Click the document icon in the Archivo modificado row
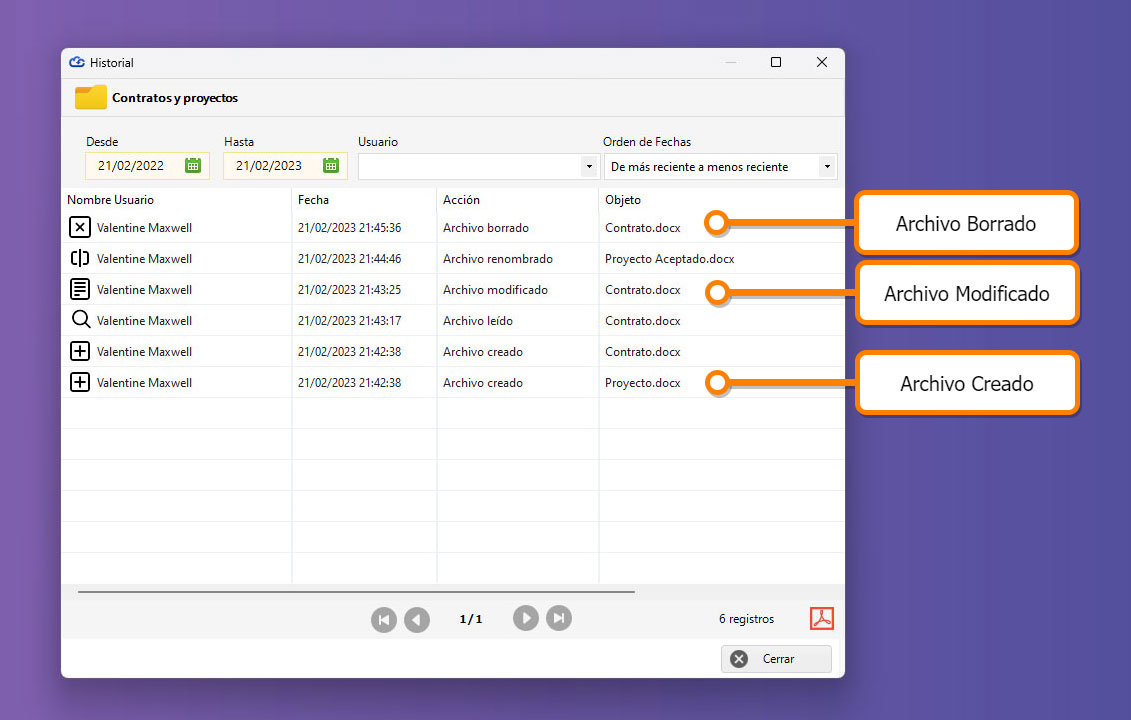Image resolution: width=1131 pixels, height=720 pixels. pos(80,289)
